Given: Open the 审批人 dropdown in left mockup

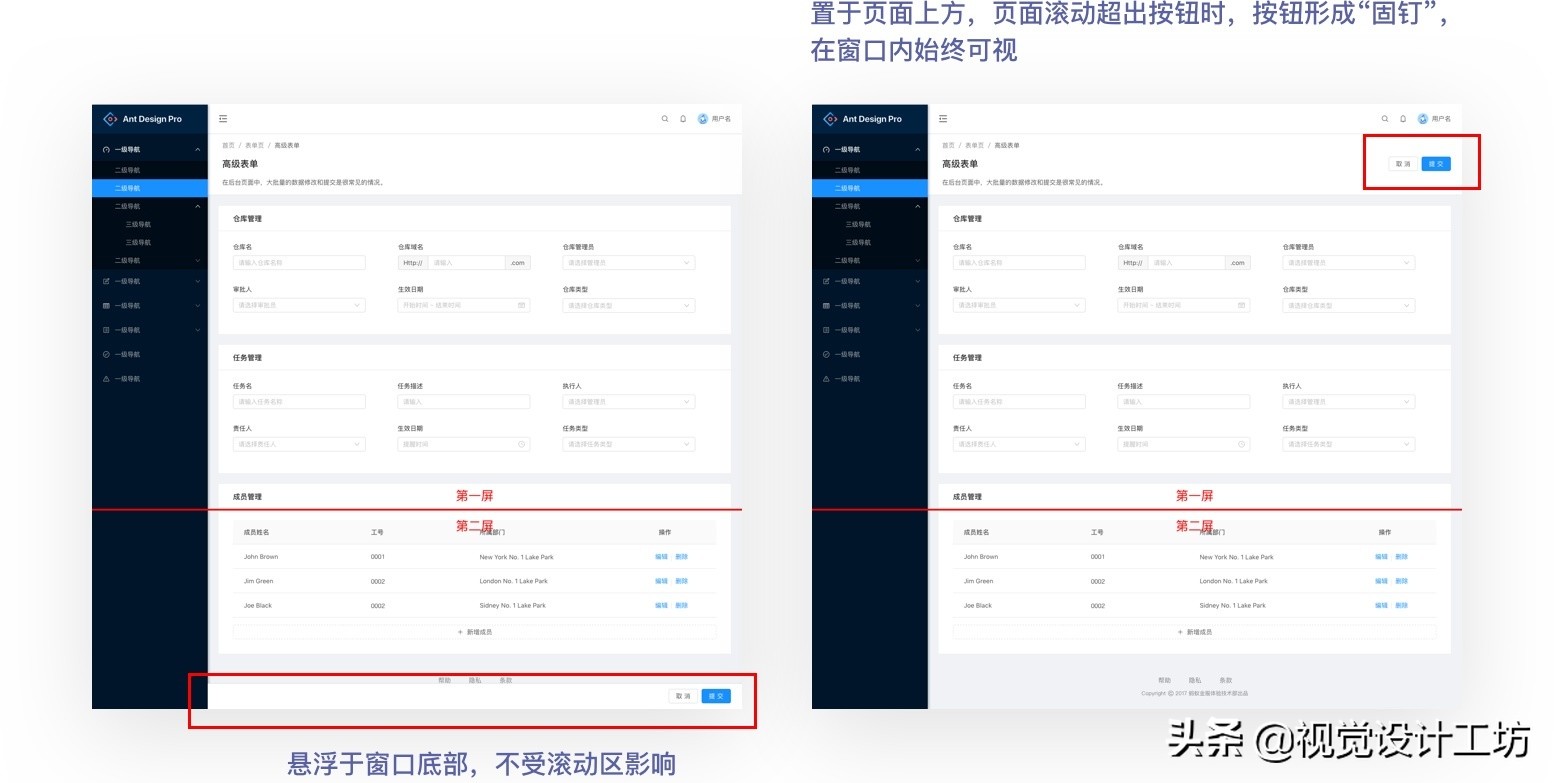Looking at the screenshot, I should 299,305.
